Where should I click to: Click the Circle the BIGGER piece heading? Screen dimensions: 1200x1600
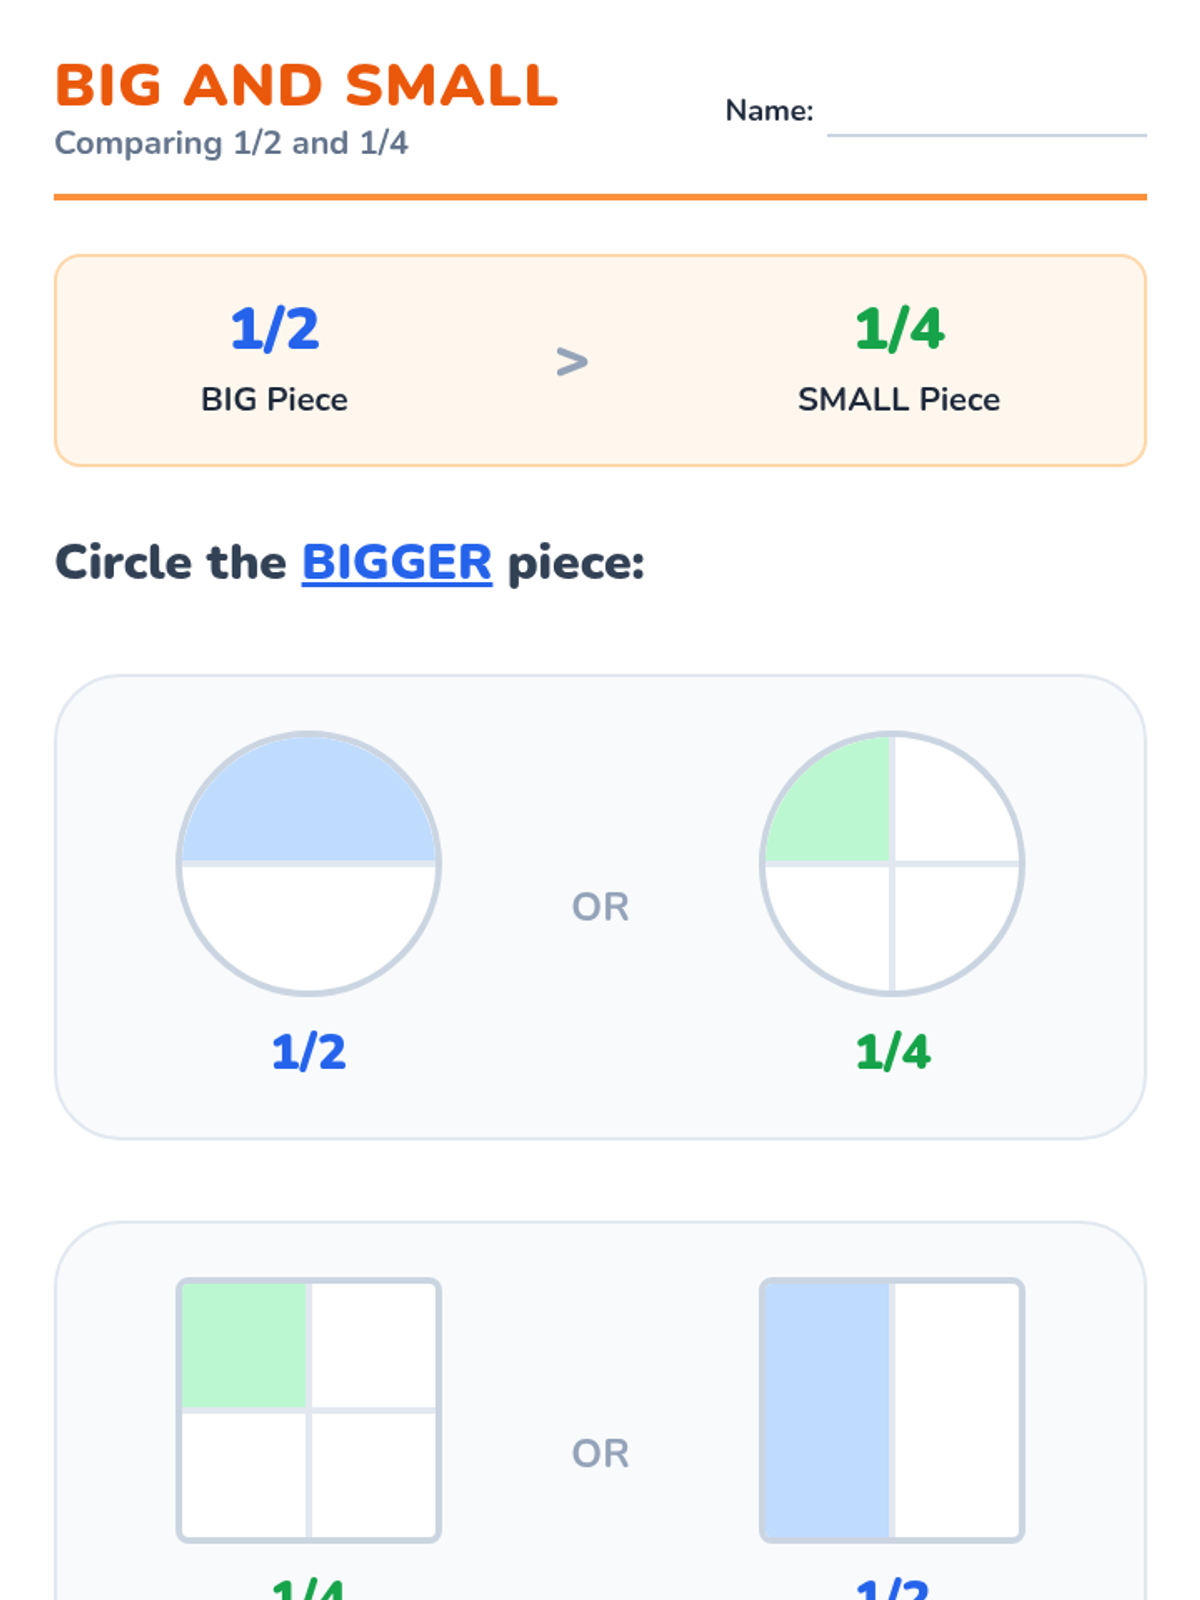coord(350,562)
